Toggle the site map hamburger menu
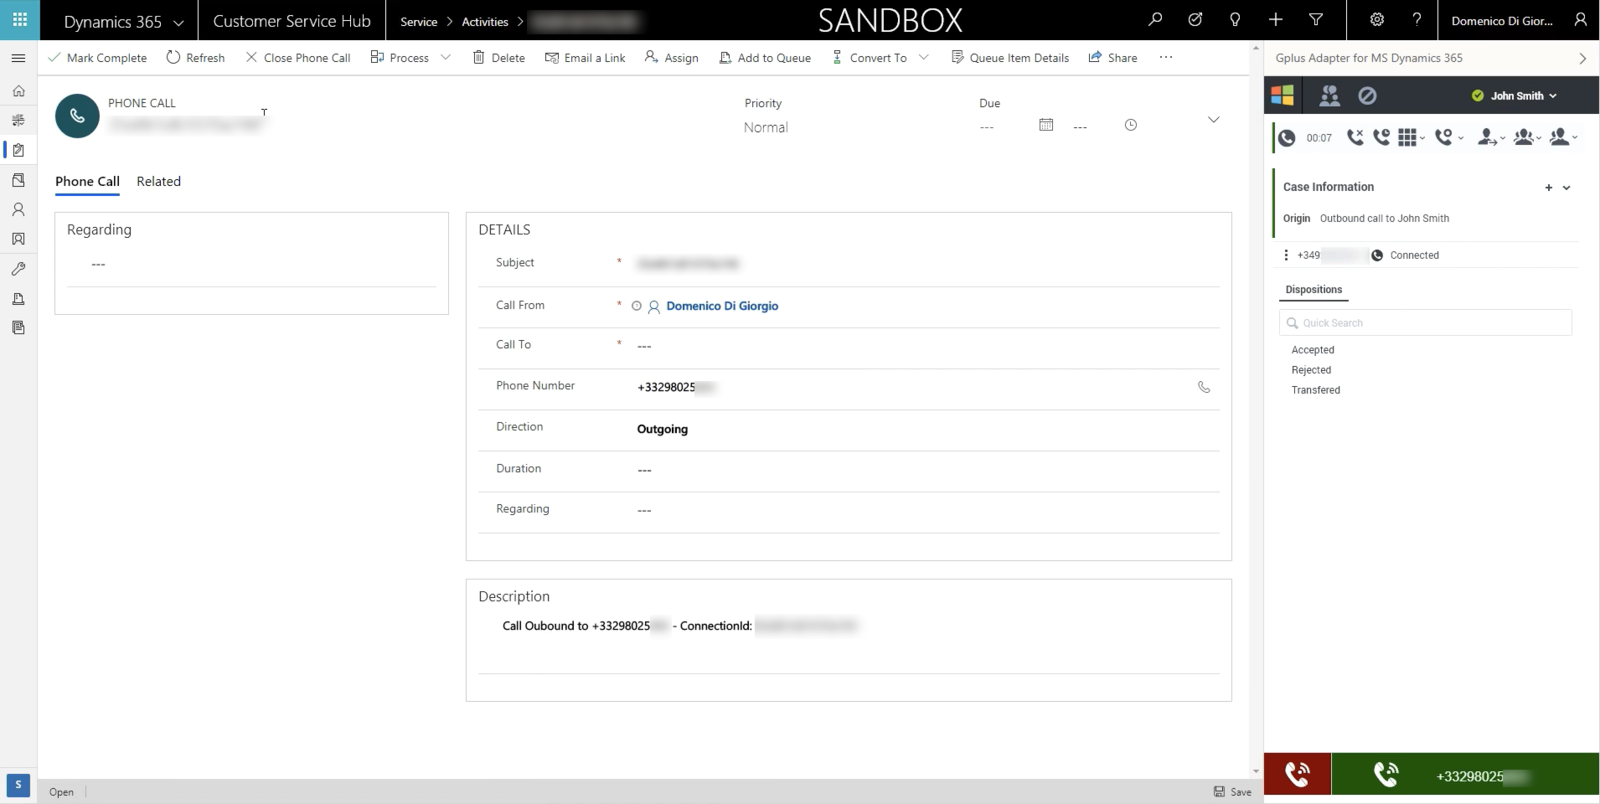 coord(18,58)
